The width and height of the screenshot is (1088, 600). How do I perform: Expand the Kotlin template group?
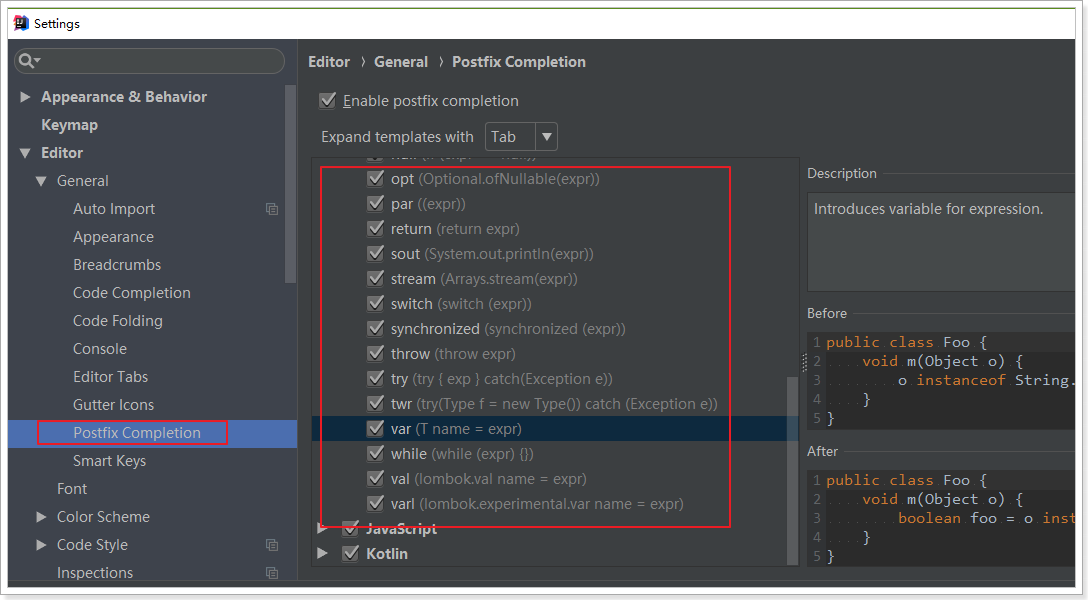point(323,553)
